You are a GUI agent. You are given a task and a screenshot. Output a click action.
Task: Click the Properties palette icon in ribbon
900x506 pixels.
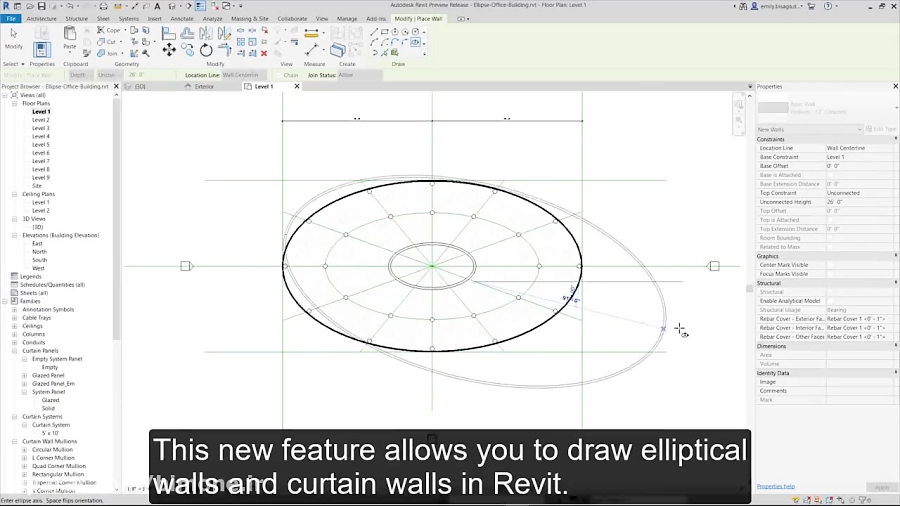(42, 49)
